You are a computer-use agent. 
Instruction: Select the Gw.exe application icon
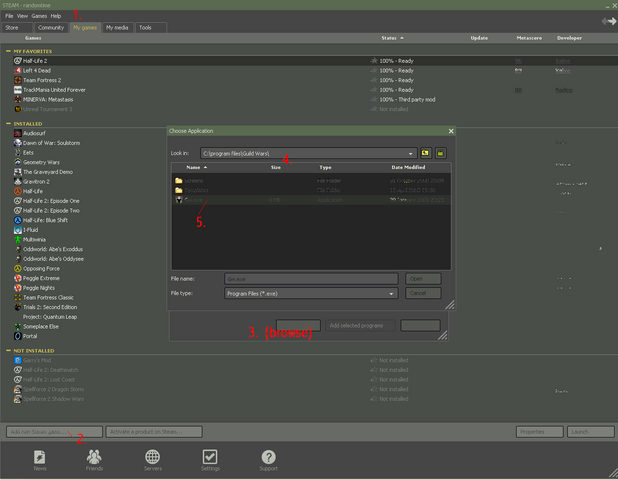click(x=179, y=200)
